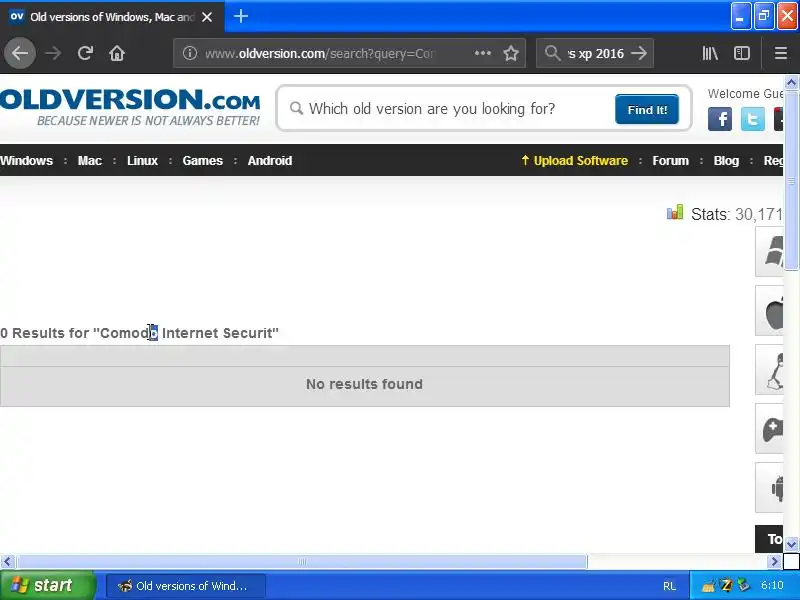Close the Old versions of Windows tab
Image resolution: width=800 pixels, height=600 pixels.
[x=207, y=17]
